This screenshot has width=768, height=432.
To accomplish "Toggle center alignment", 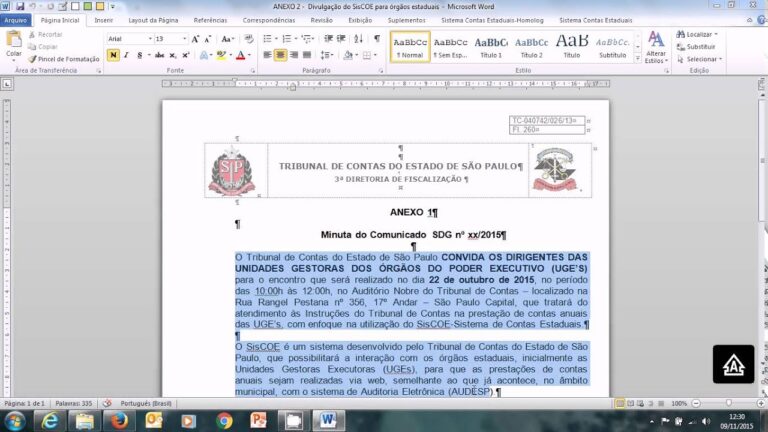I will tap(281, 55).
